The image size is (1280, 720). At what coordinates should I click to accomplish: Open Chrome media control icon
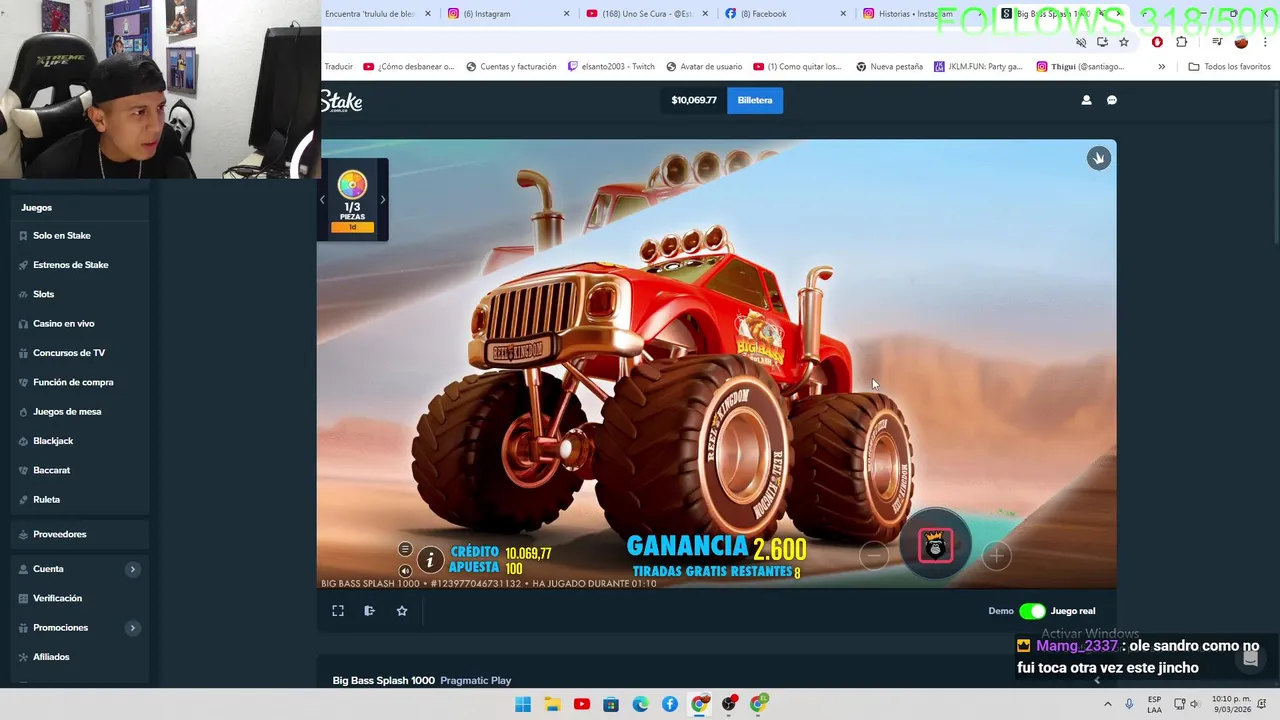coord(1217,42)
